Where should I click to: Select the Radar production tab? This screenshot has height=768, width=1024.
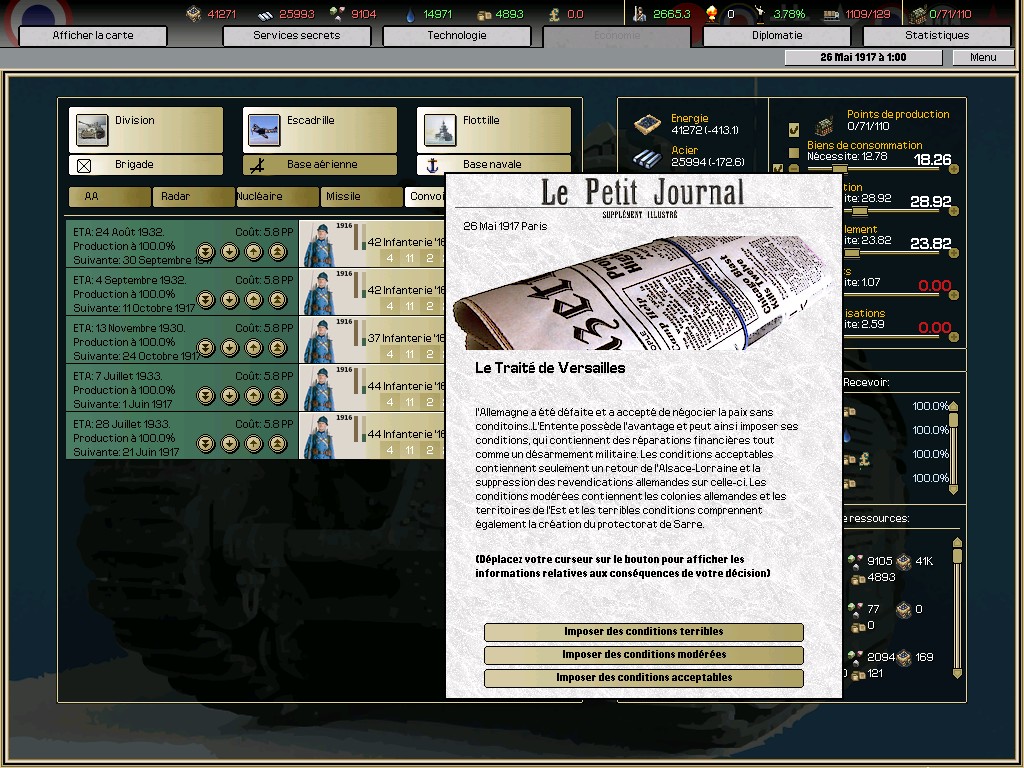tap(193, 197)
